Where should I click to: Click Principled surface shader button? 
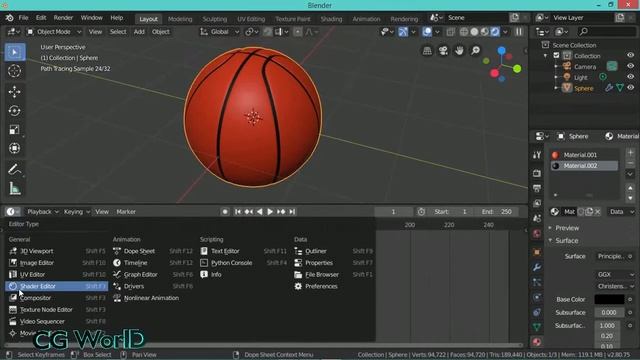click(x=611, y=256)
